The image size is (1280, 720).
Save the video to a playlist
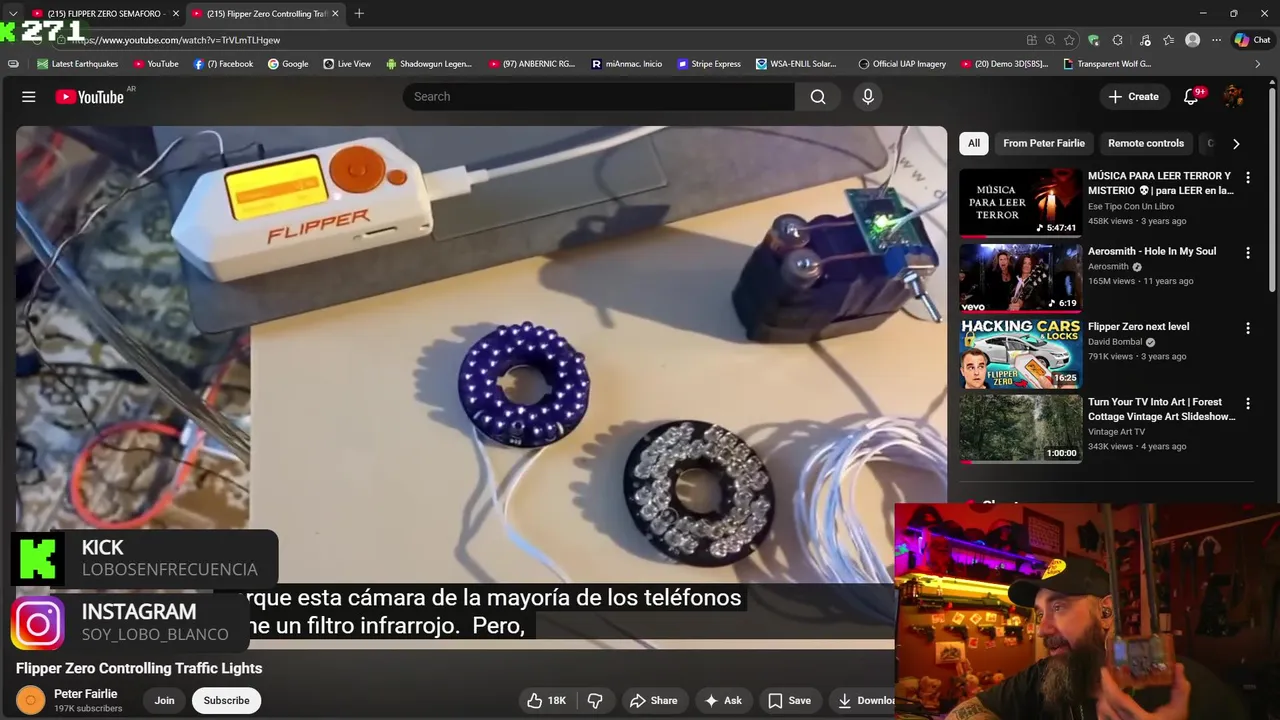click(789, 701)
